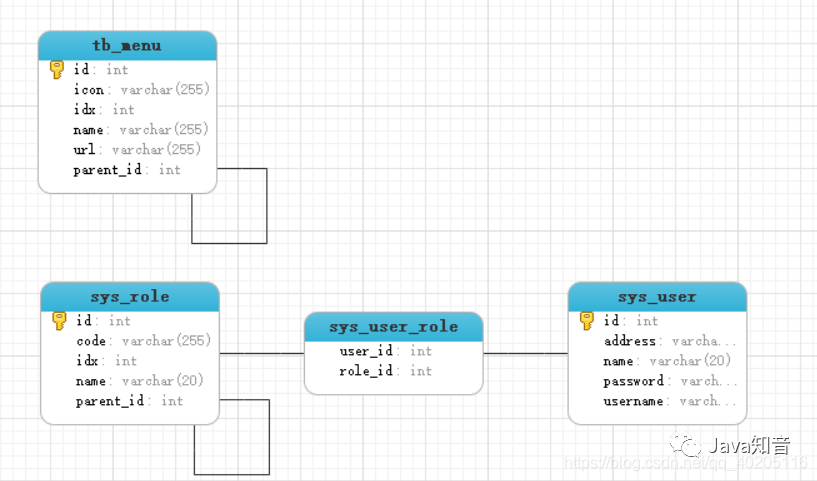Select the code: varchar(255) field in sys_role
Viewport: 817px width, 481px height.
point(143,341)
